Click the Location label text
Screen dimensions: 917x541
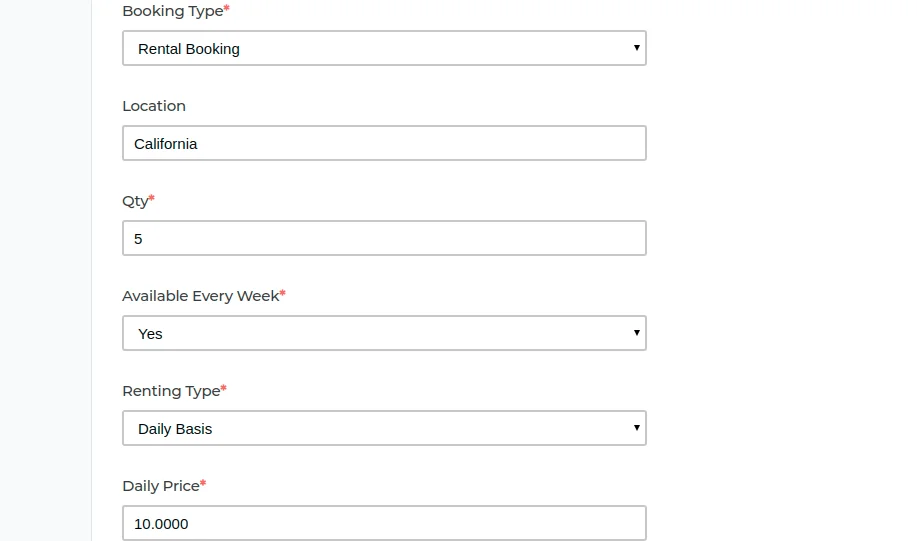(x=154, y=106)
